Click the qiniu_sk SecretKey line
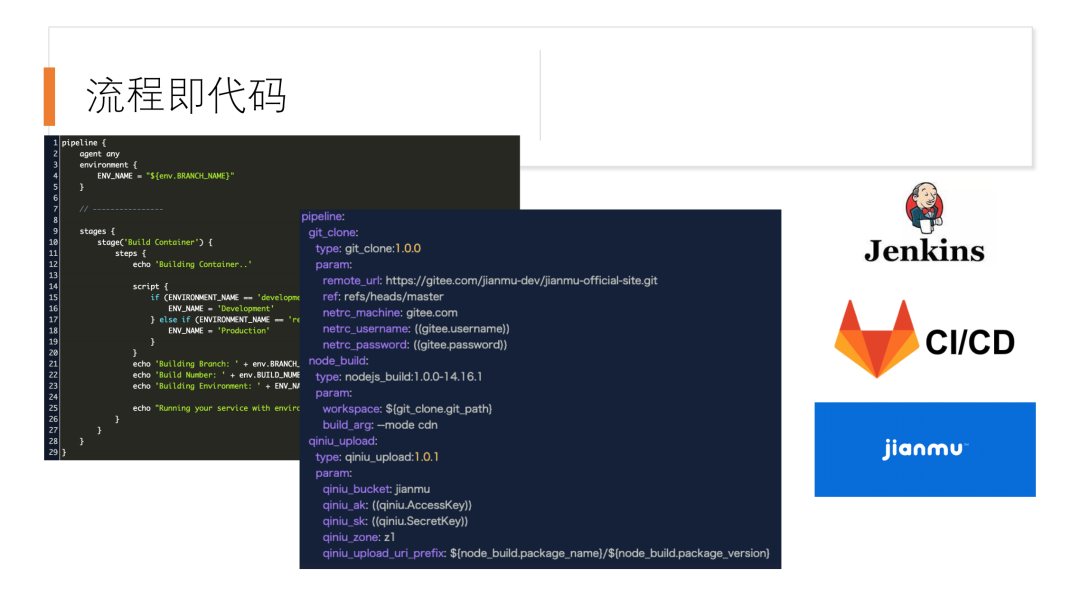This screenshot has width=1080, height=608. point(395,521)
